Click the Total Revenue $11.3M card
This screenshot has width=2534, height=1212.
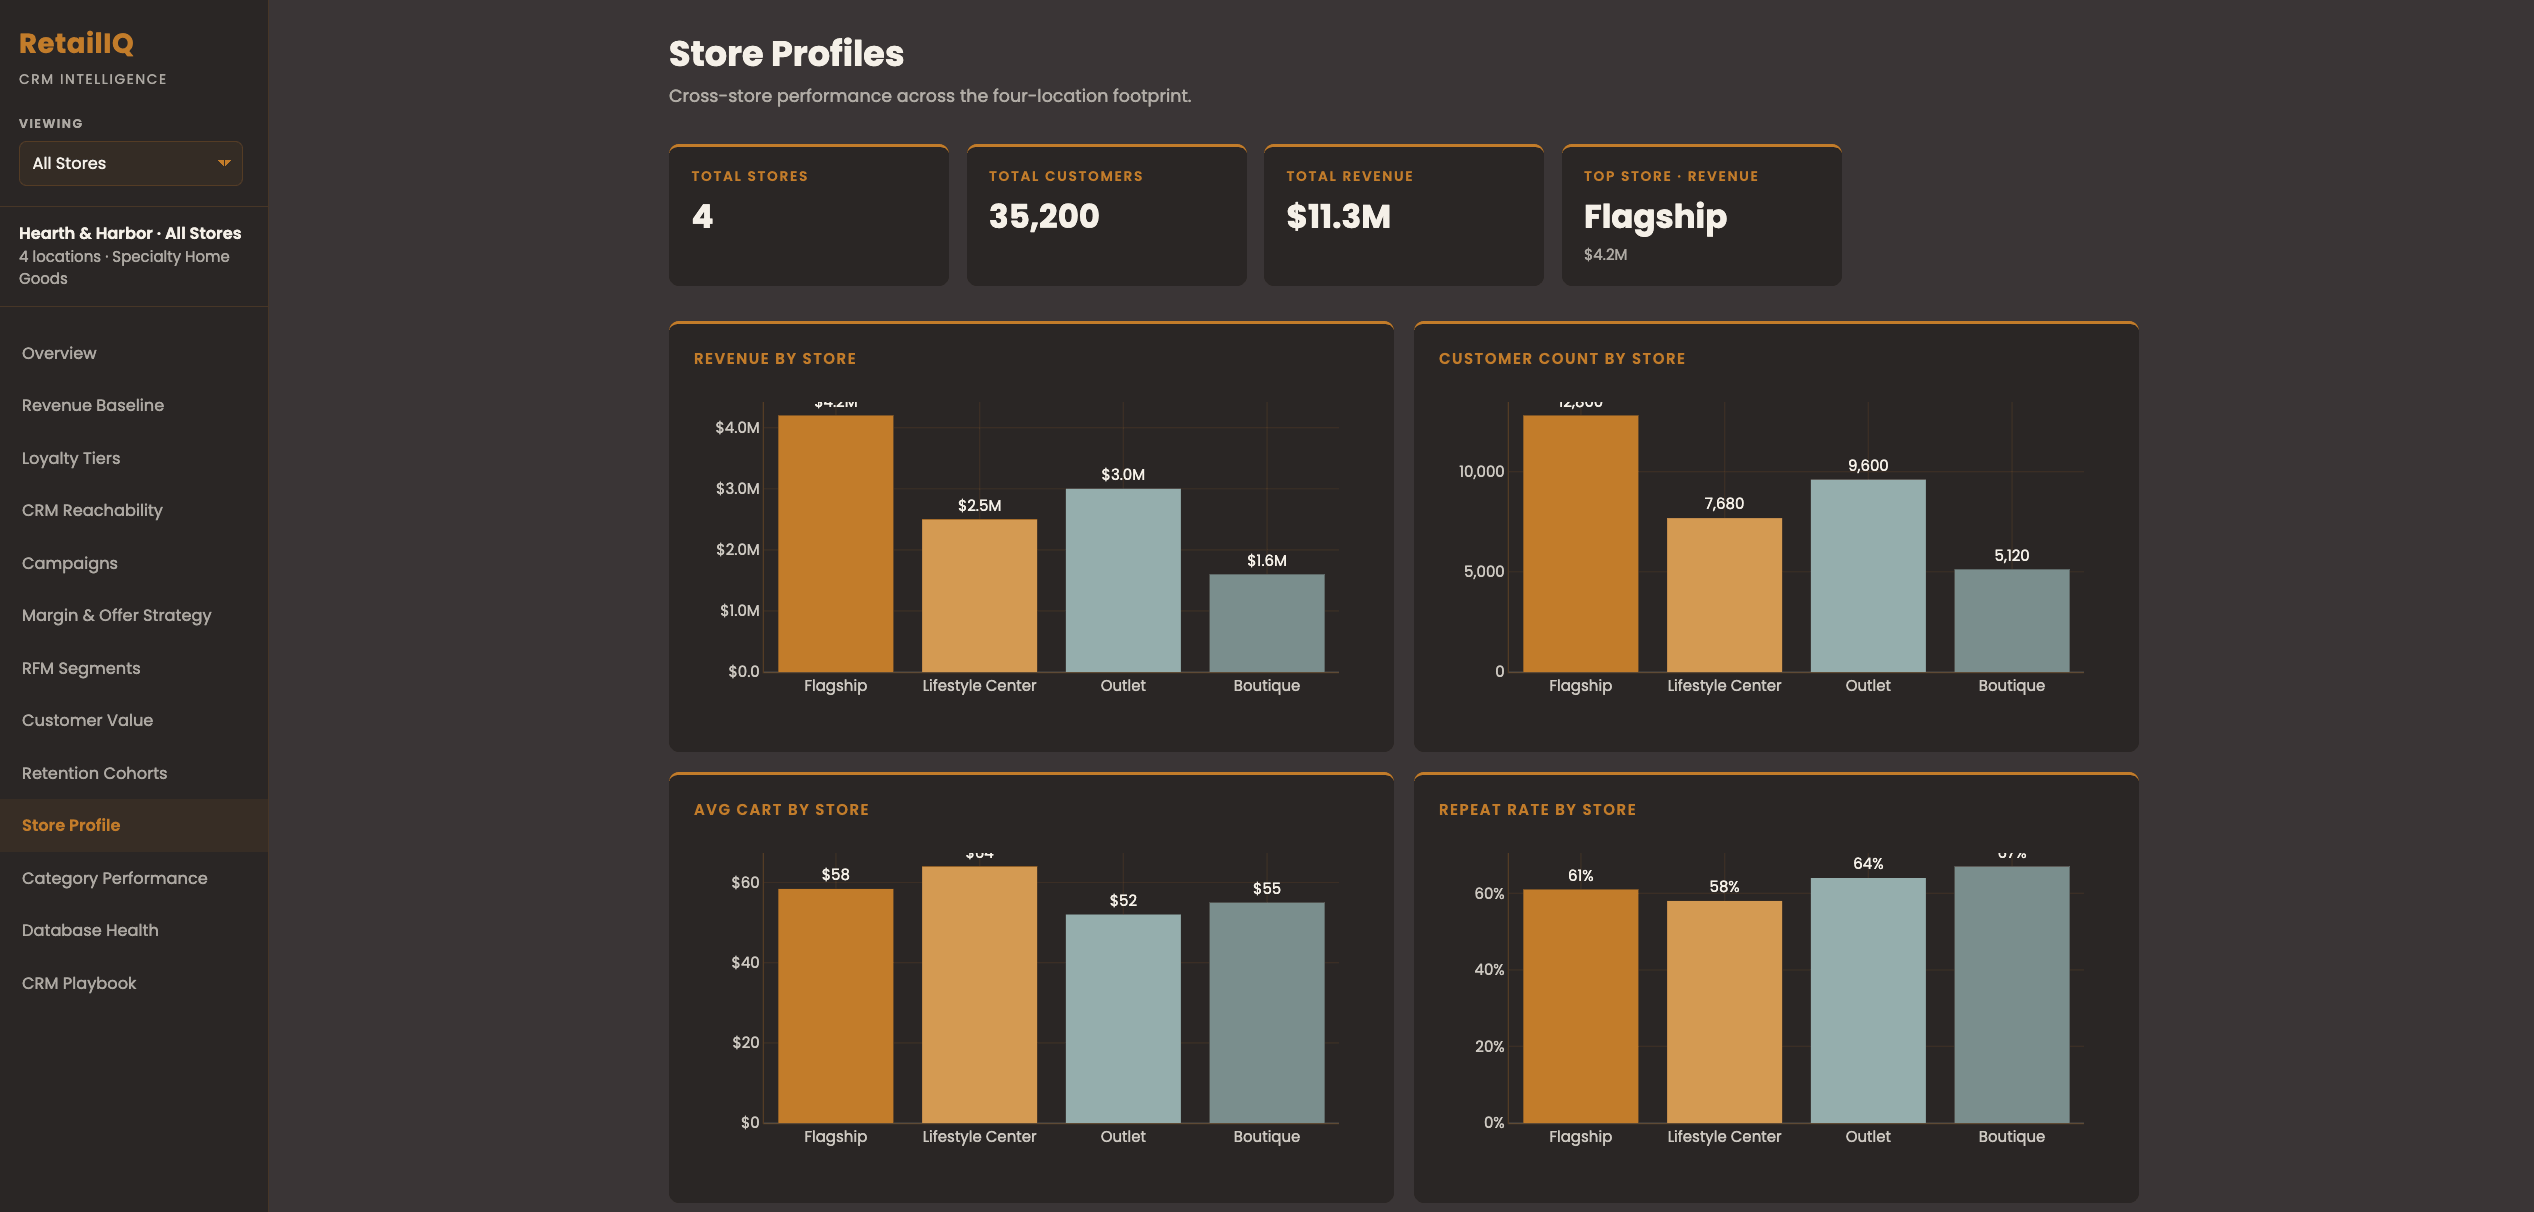coord(1404,215)
